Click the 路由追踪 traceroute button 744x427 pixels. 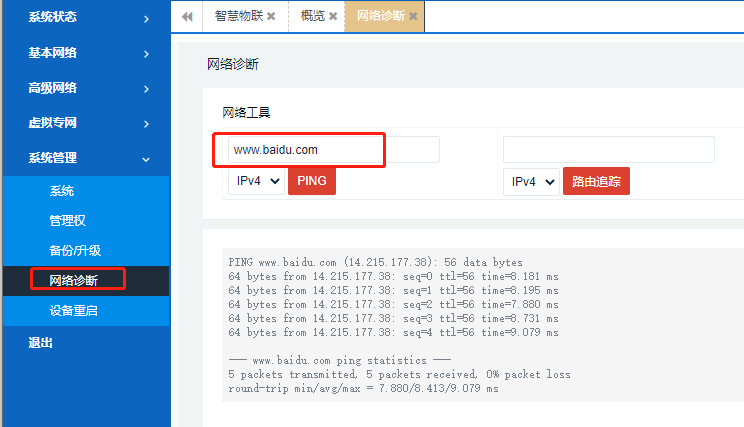tap(596, 182)
